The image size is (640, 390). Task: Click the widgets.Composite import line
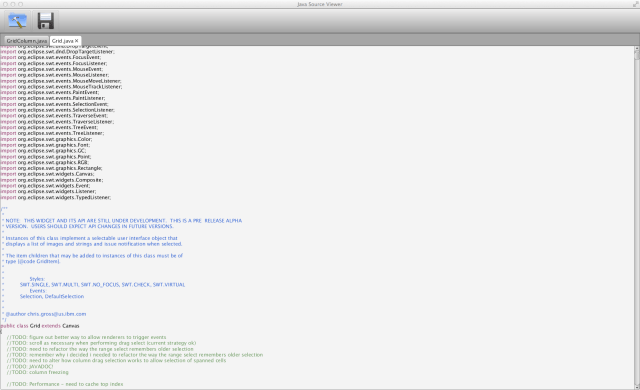point(52,180)
